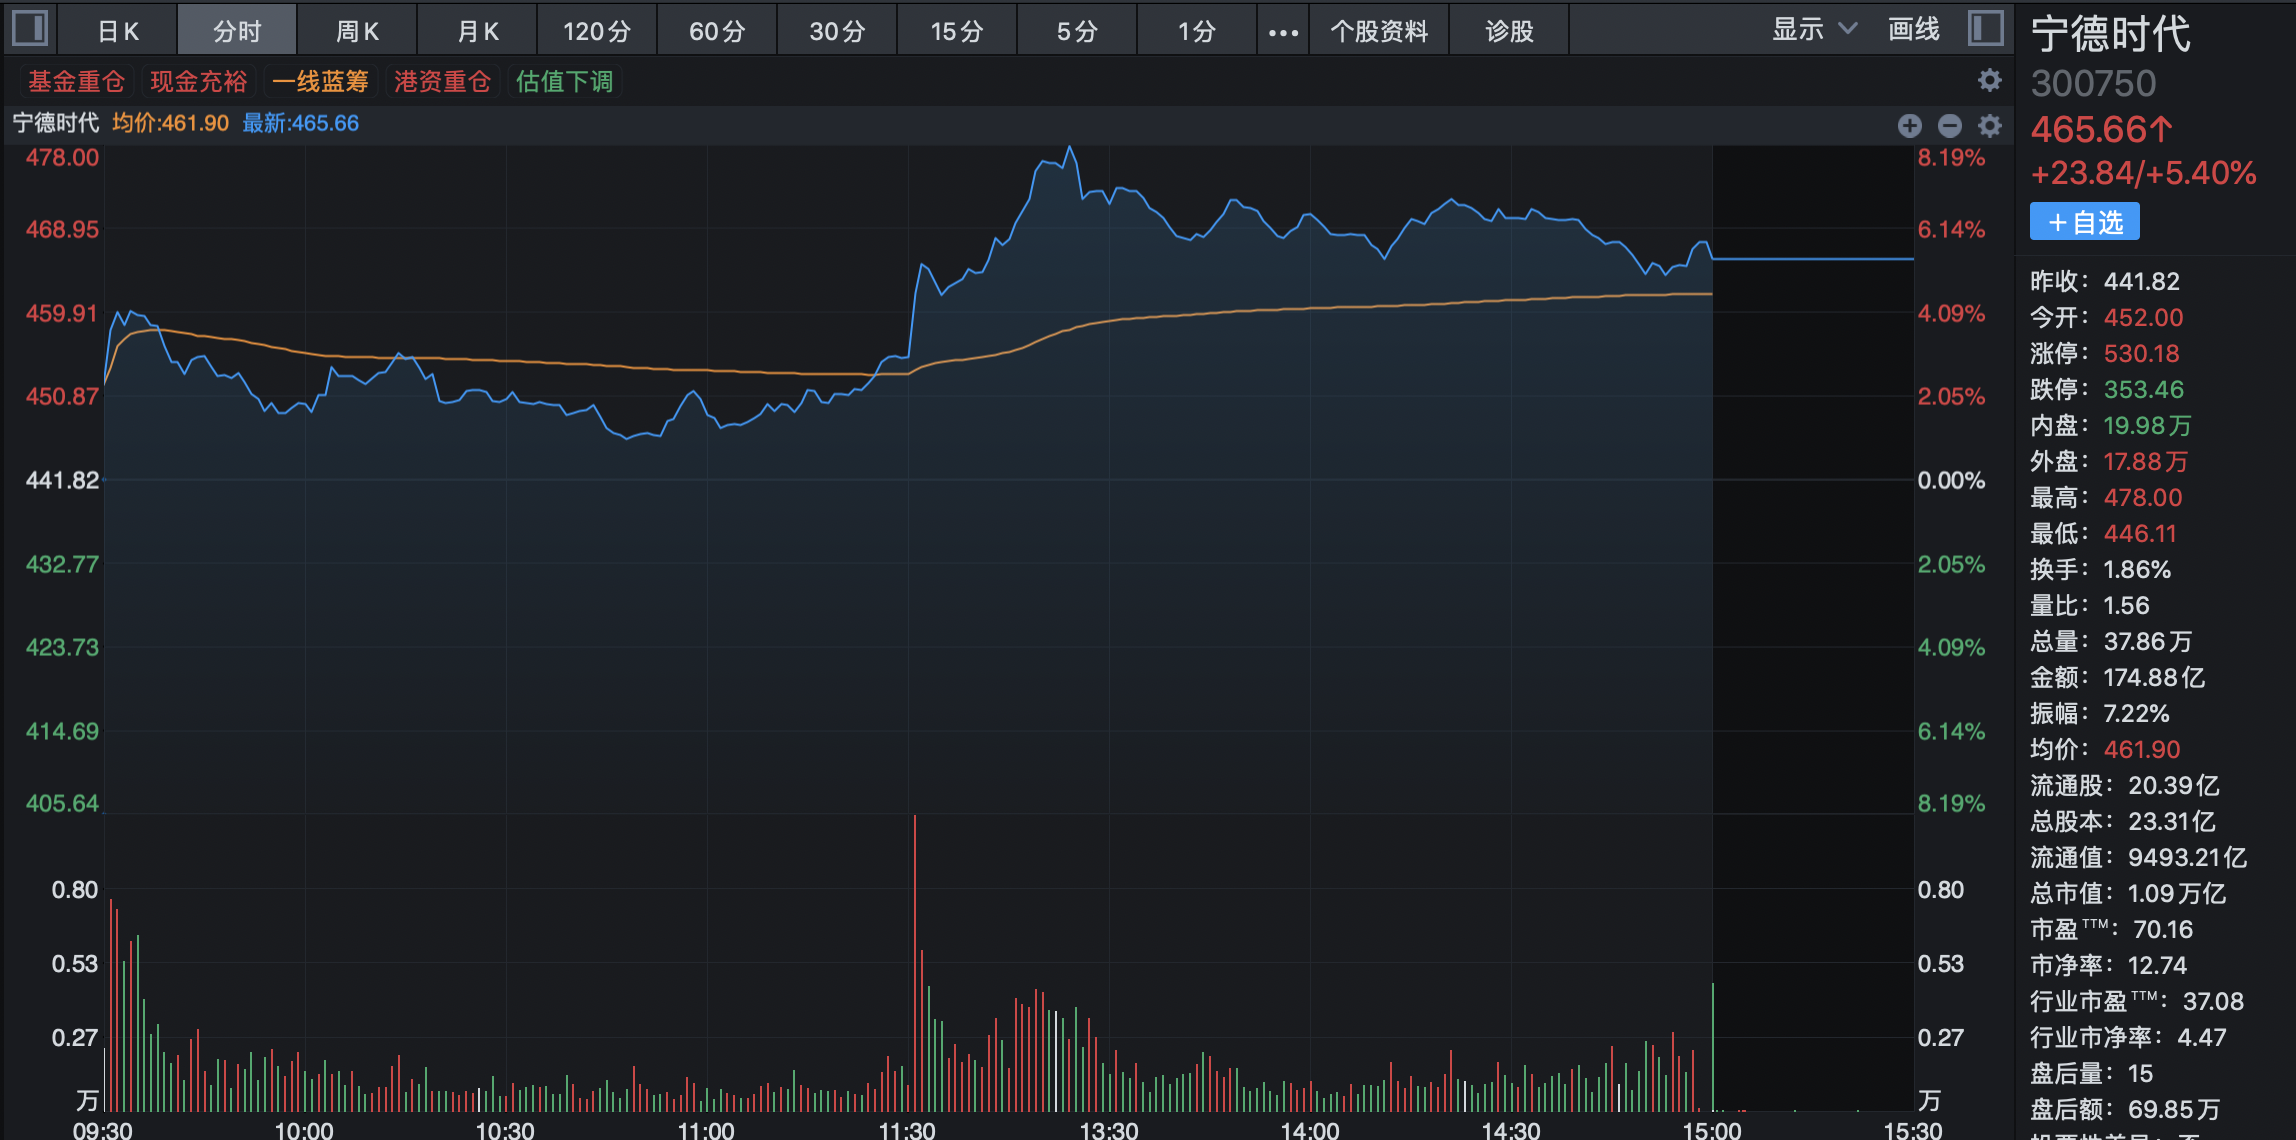This screenshot has width=2296, height=1140.
Task: Click the 11:30 time axis marker
Action: point(907,1130)
